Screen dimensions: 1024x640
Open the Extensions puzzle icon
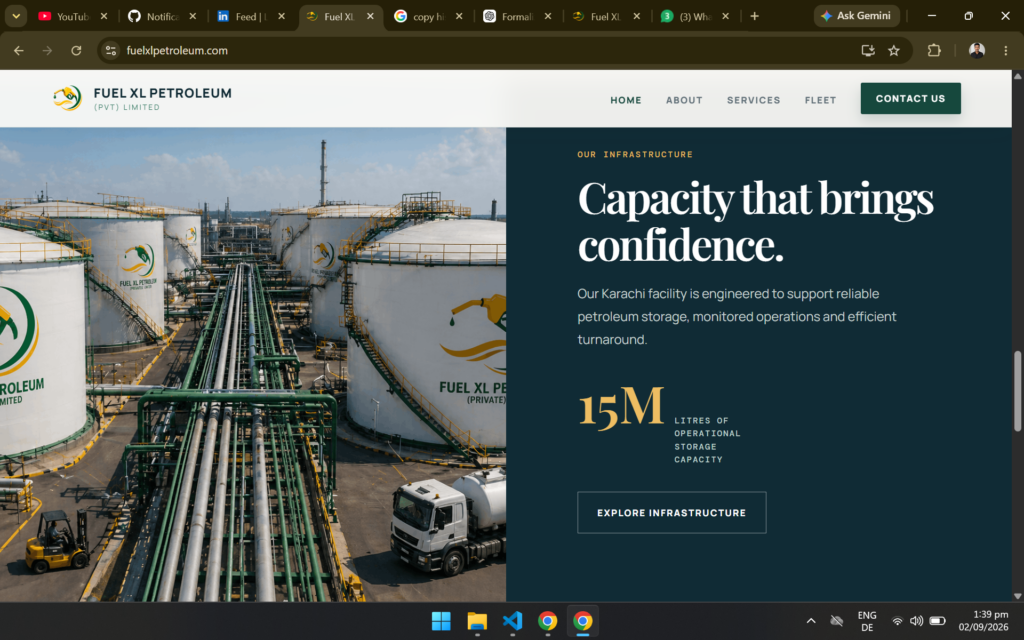(x=934, y=50)
